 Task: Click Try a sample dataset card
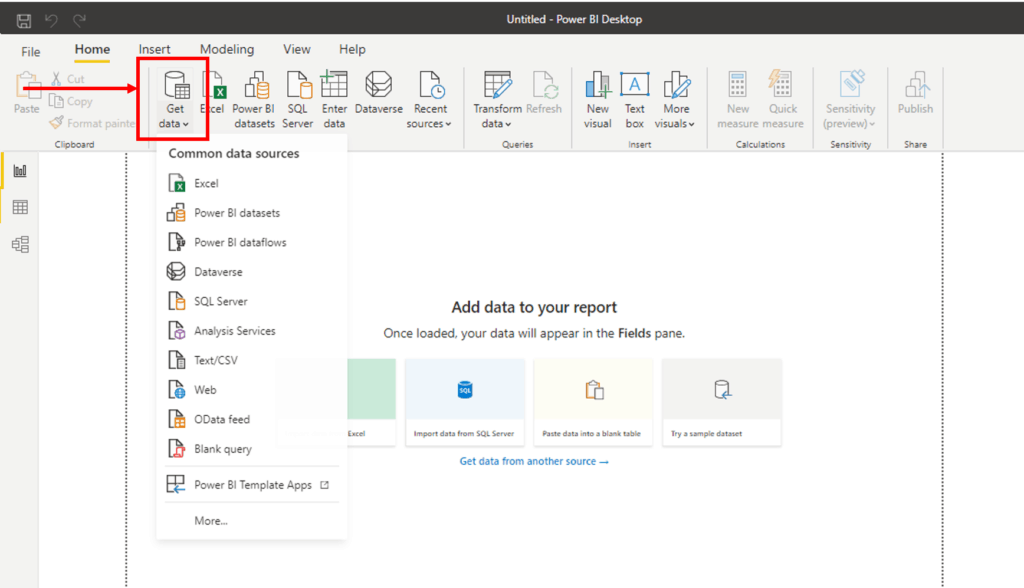point(721,402)
